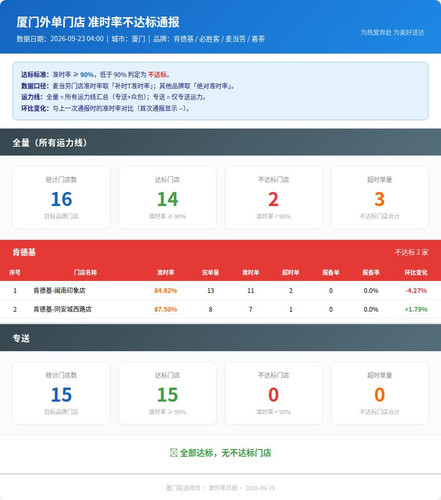Select the 运力线 explanation line
The width and height of the screenshot is (441, 500).
[114, 97]
